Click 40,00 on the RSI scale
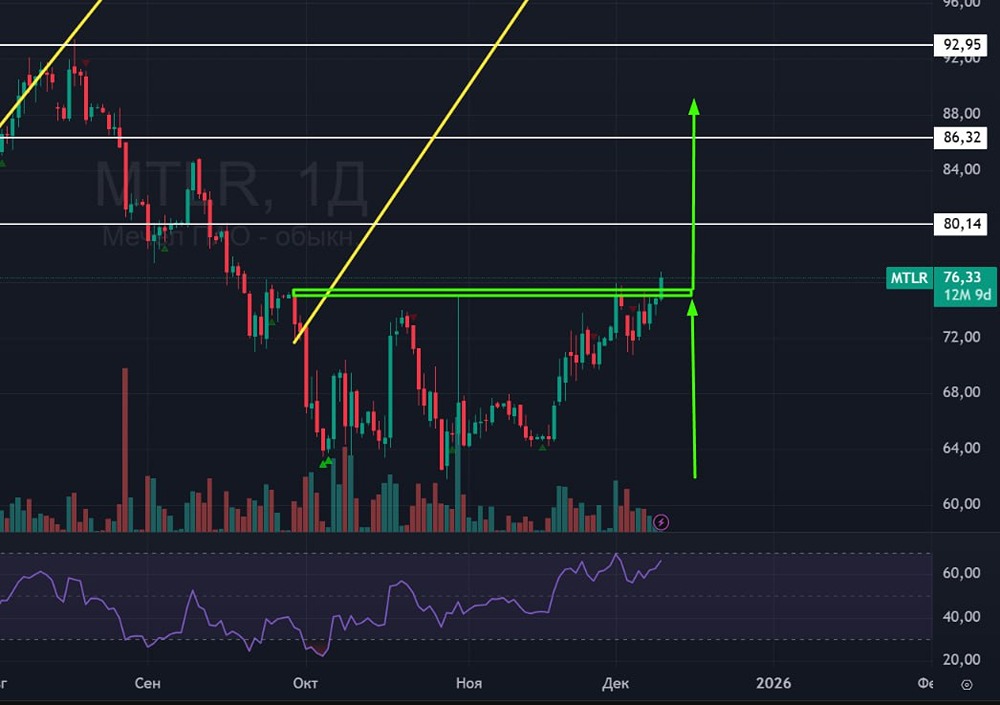The image size is (1000, 705). (x=962, y=616)
